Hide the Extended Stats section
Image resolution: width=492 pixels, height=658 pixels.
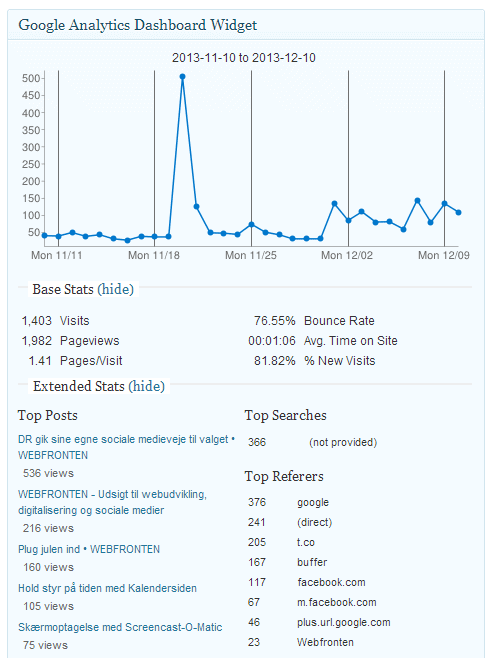[x=147, y=386]
